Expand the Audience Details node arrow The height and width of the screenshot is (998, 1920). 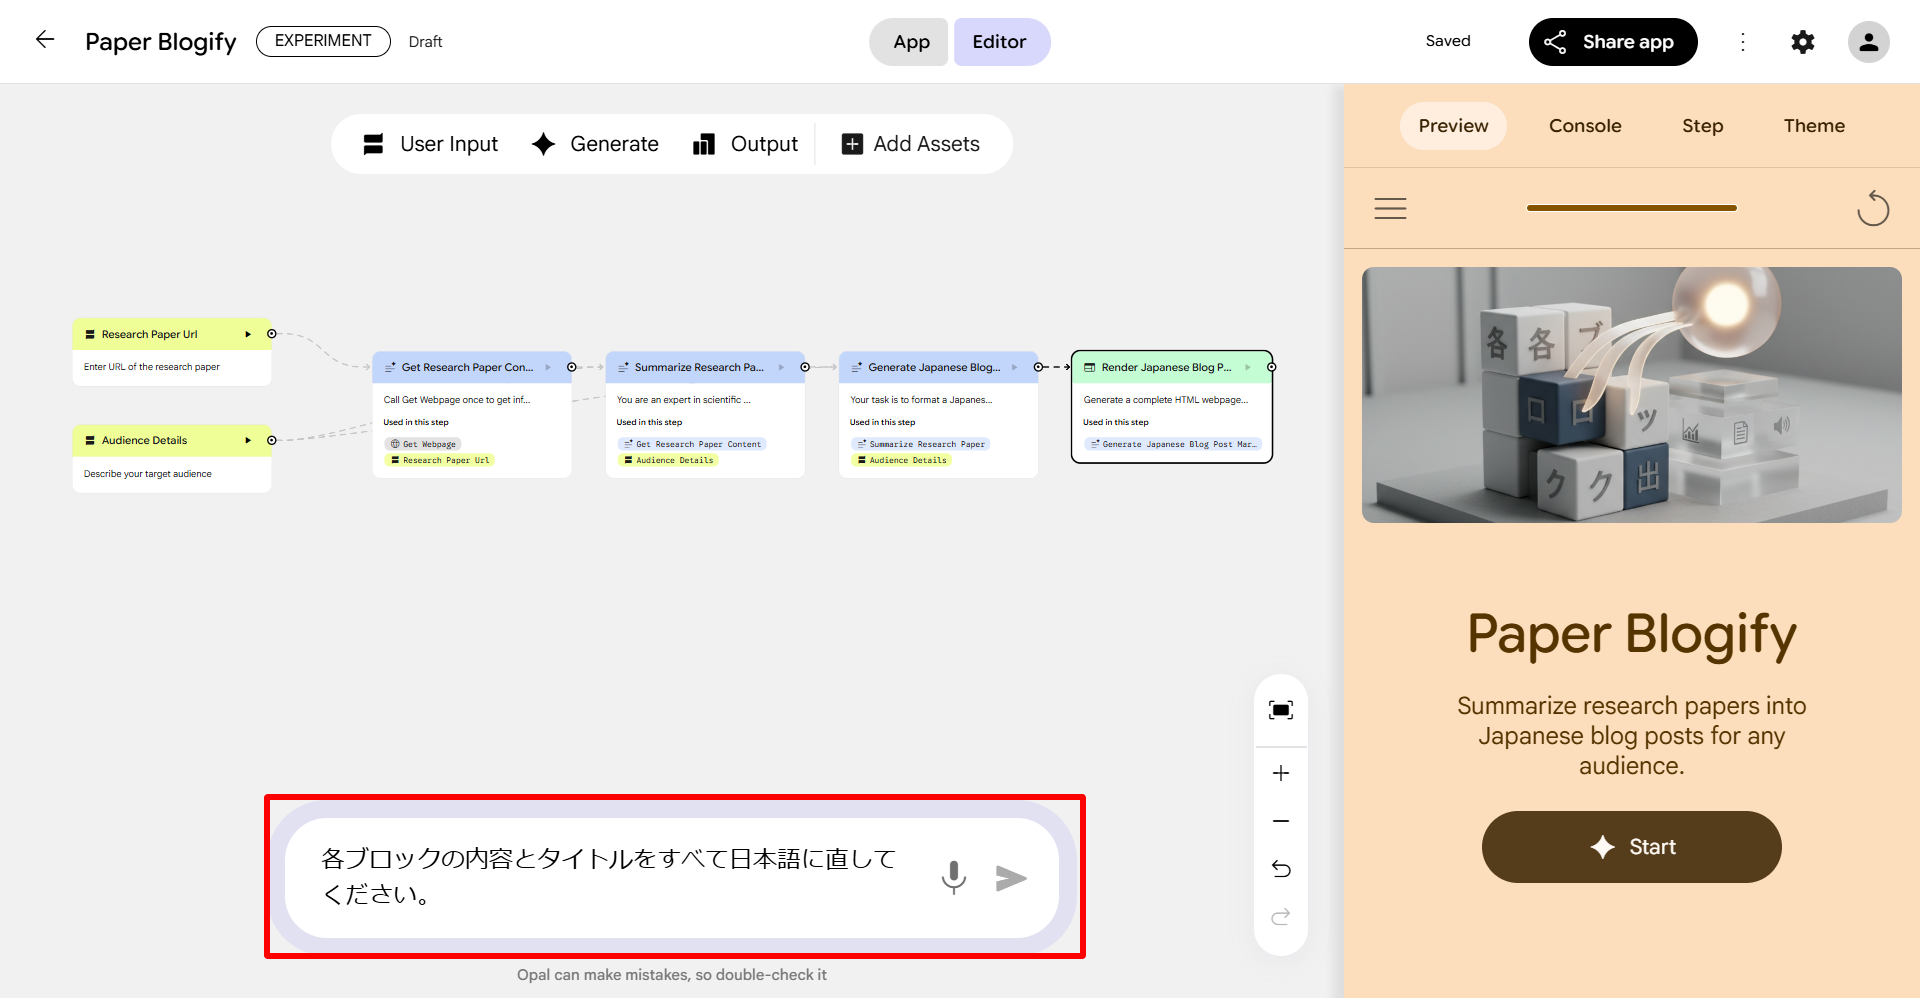pos(248,440)
